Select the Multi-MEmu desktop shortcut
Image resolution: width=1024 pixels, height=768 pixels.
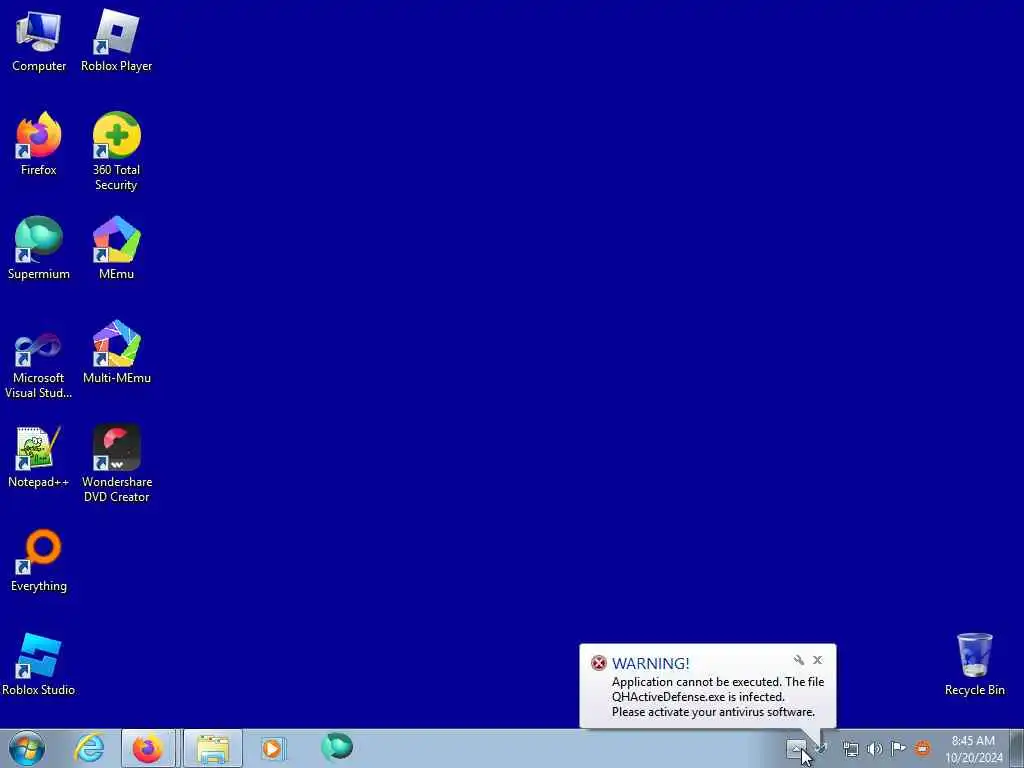[x=116, y=352]
